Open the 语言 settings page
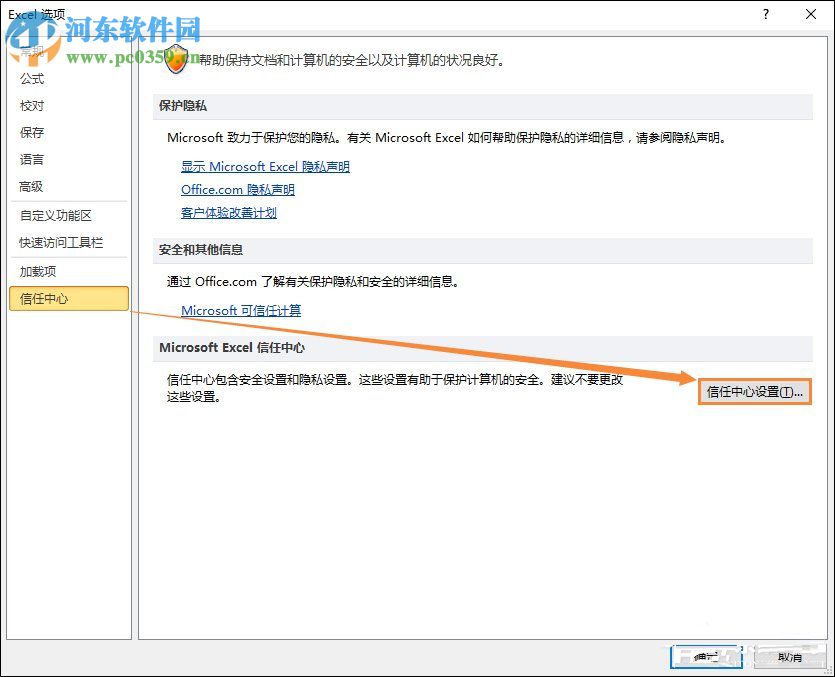The height and width of the screenshot is (677, 835). [x=31, y=160]
